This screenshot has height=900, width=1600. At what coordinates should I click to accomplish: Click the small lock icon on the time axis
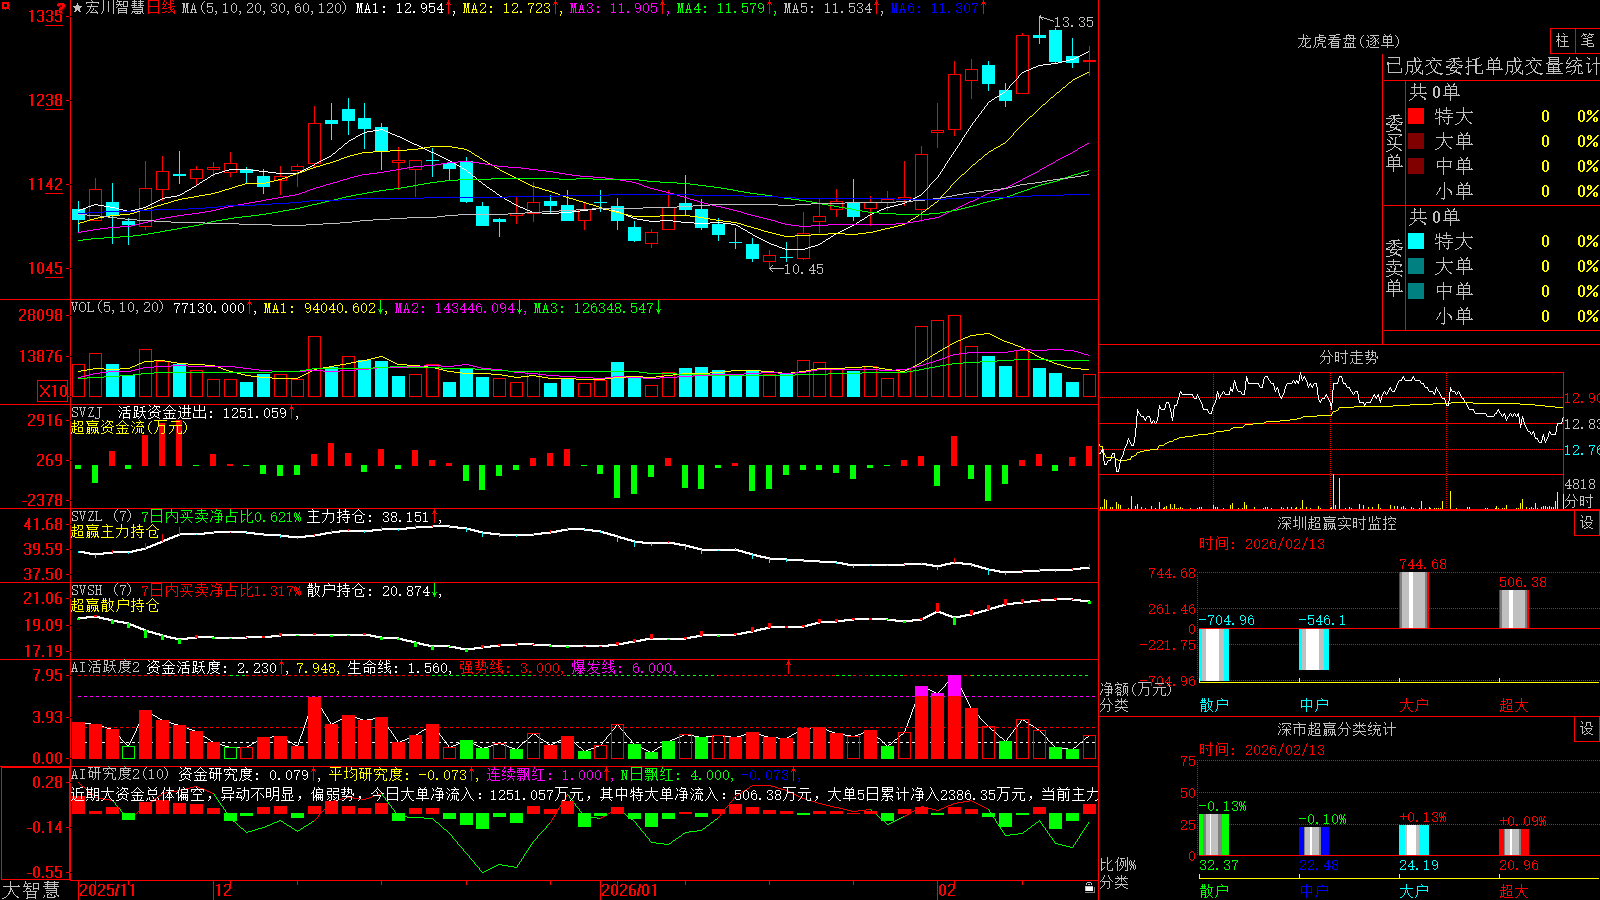[1089, 888]
